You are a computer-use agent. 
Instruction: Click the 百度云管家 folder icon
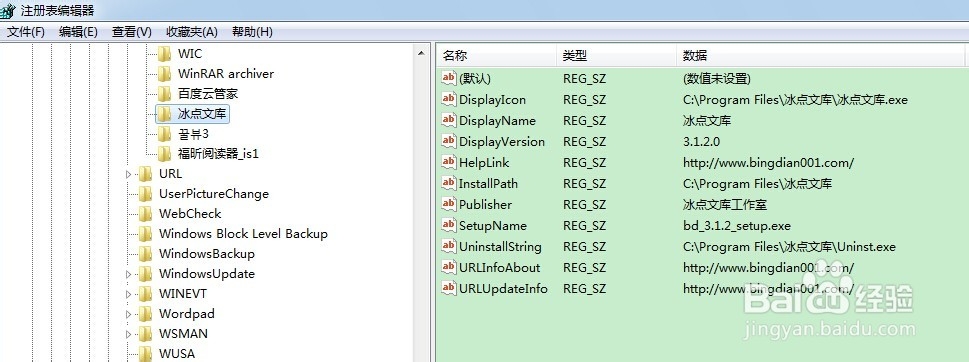164,94
